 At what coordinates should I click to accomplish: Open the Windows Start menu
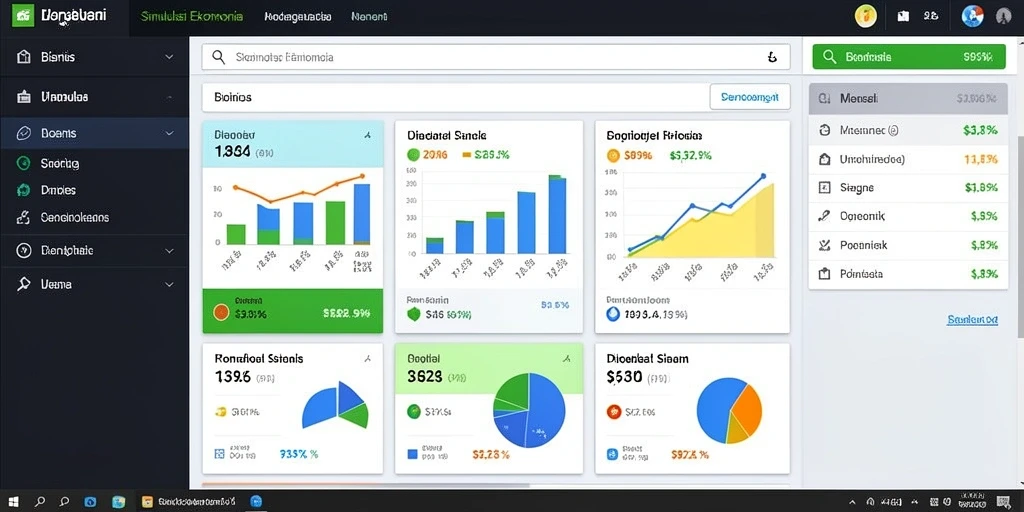[x=12, y=502]
